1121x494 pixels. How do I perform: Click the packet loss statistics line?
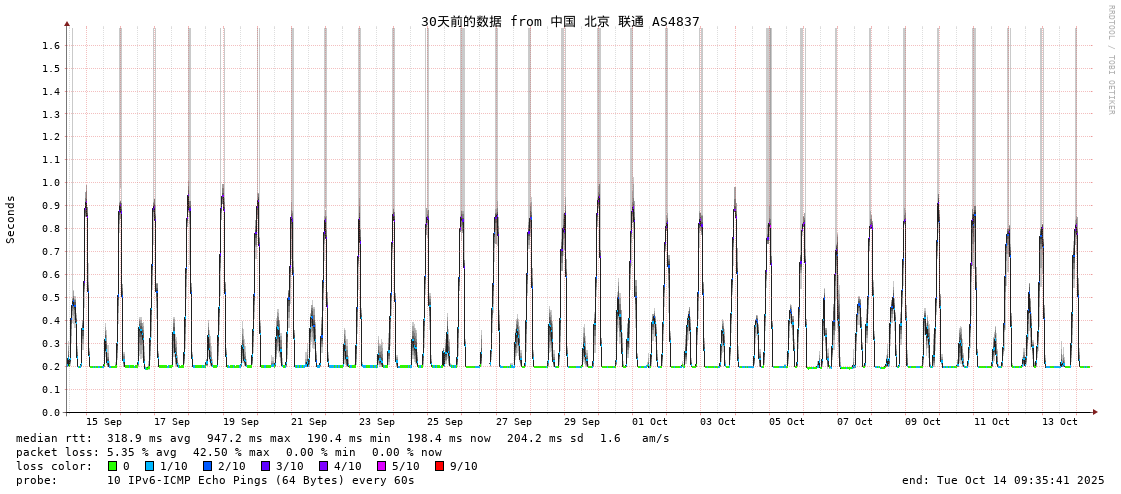tap(228, 452)
